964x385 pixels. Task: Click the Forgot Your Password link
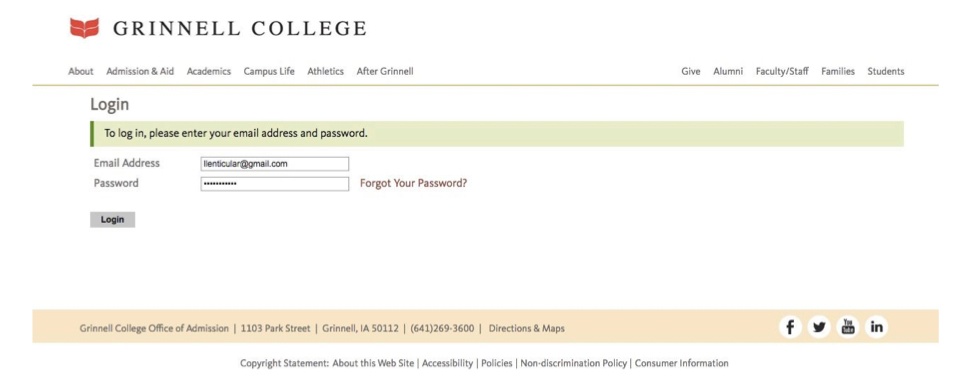[x=413, y=183]
